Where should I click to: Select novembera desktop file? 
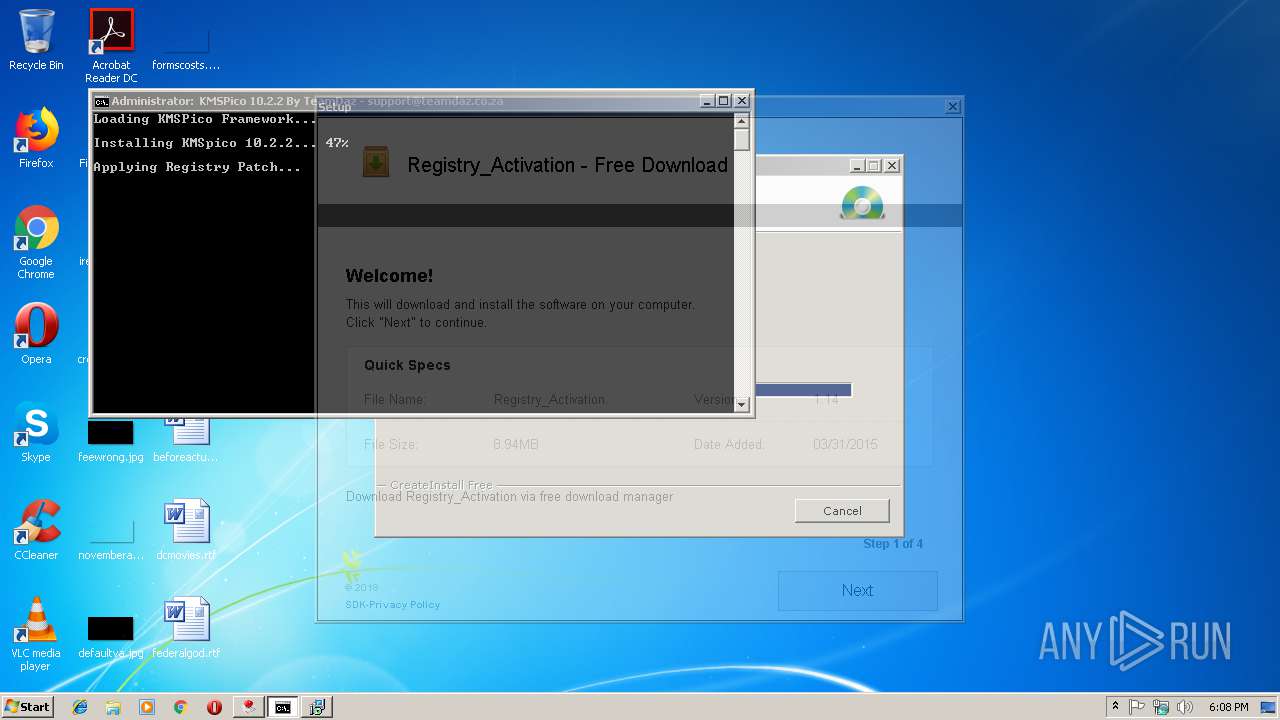coord(111,538)
